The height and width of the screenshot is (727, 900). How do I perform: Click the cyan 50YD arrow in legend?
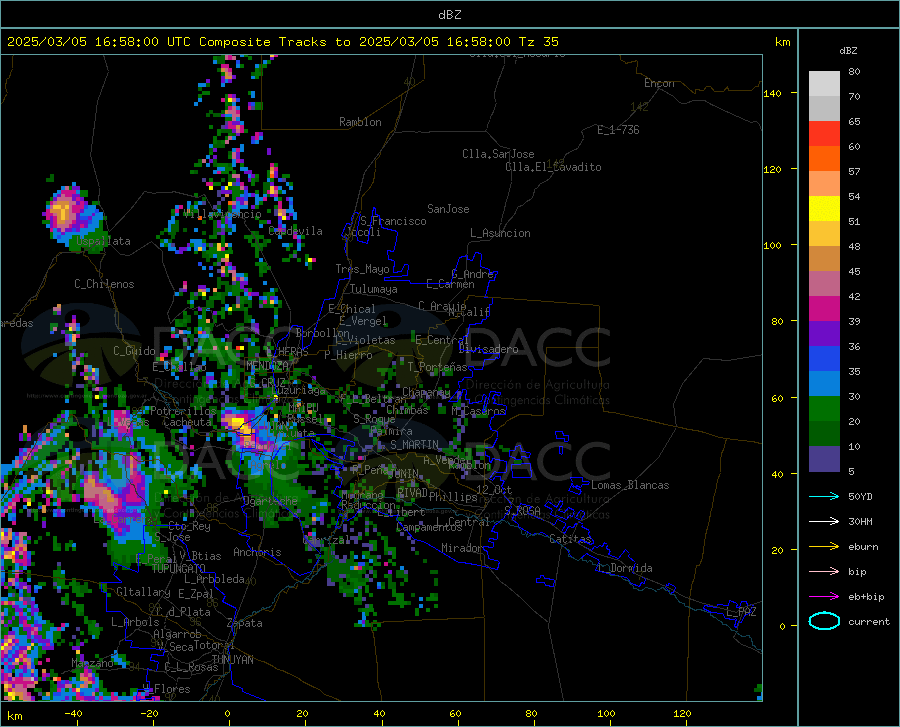click(x=824, y=496)
